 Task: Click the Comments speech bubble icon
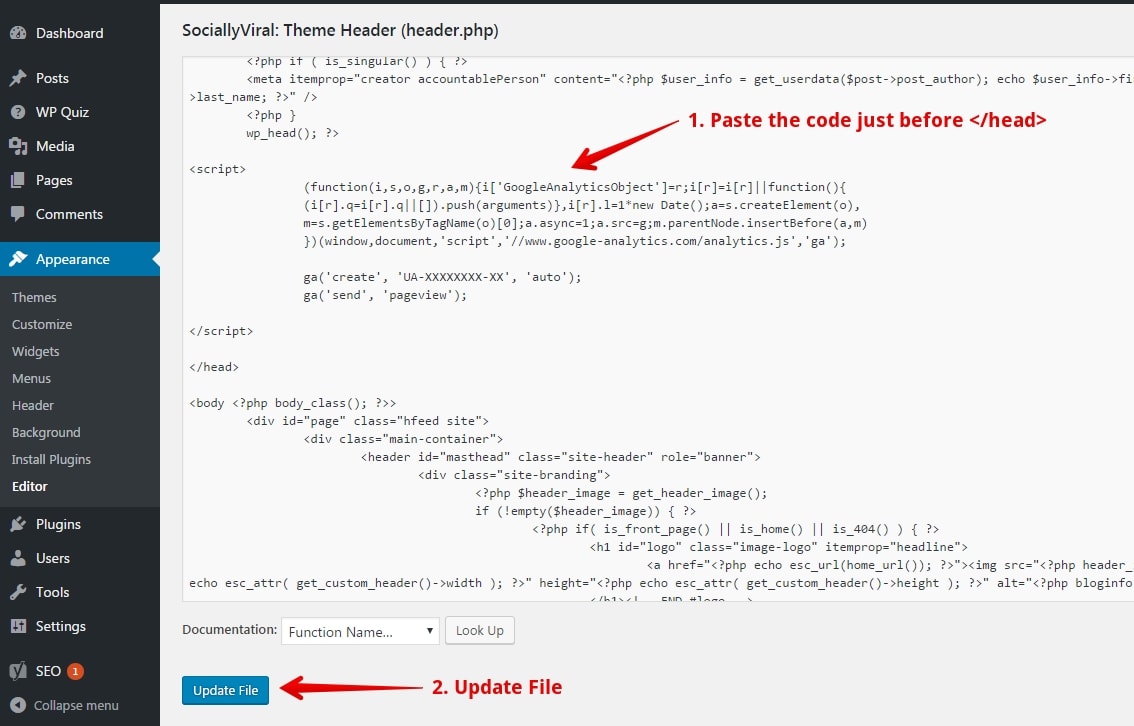coord(18,214)
